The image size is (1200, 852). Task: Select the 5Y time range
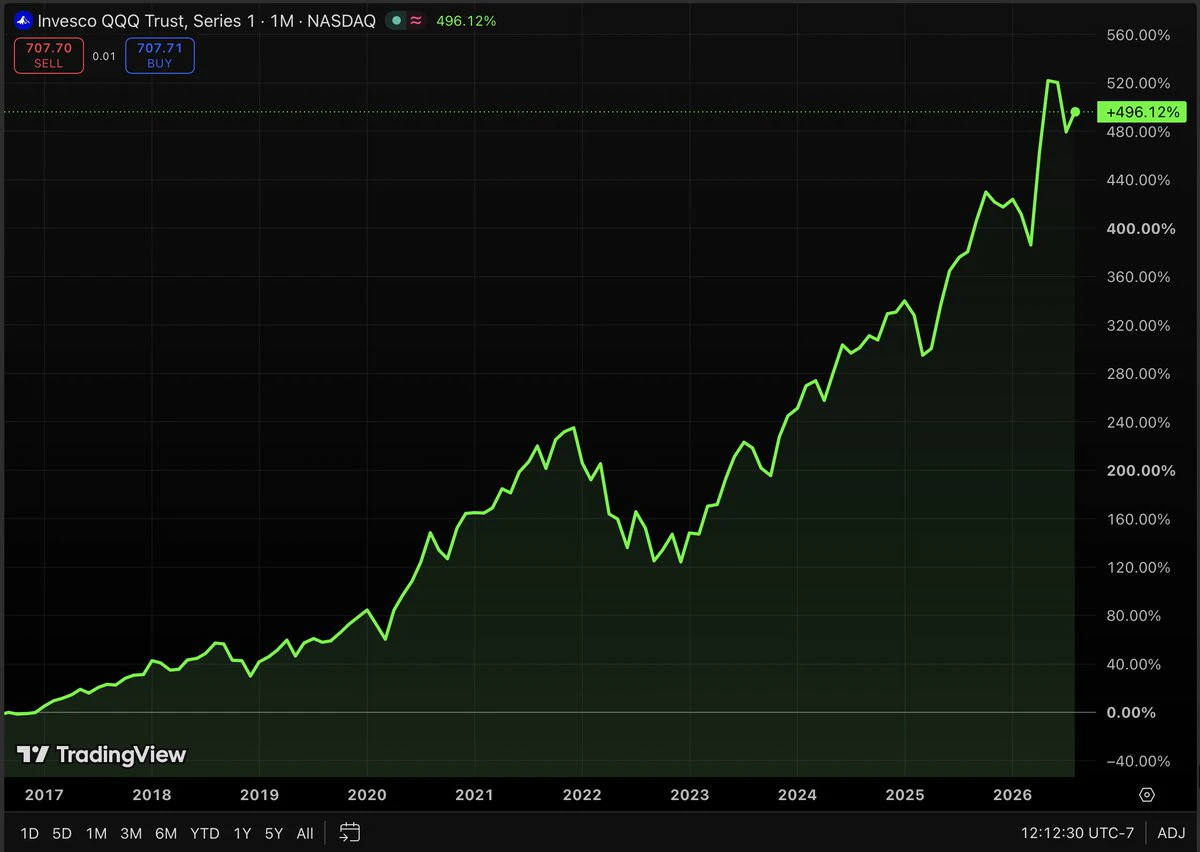(274, 833)
